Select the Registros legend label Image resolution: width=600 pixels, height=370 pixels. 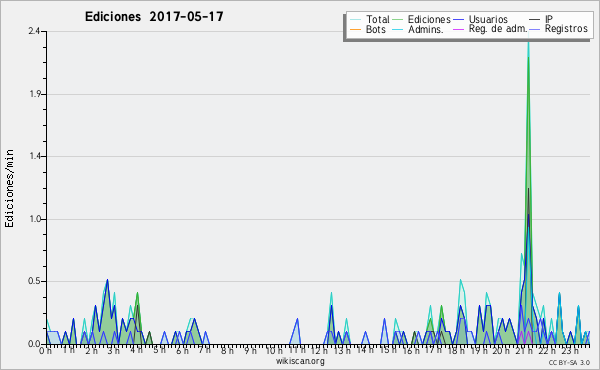566,29
